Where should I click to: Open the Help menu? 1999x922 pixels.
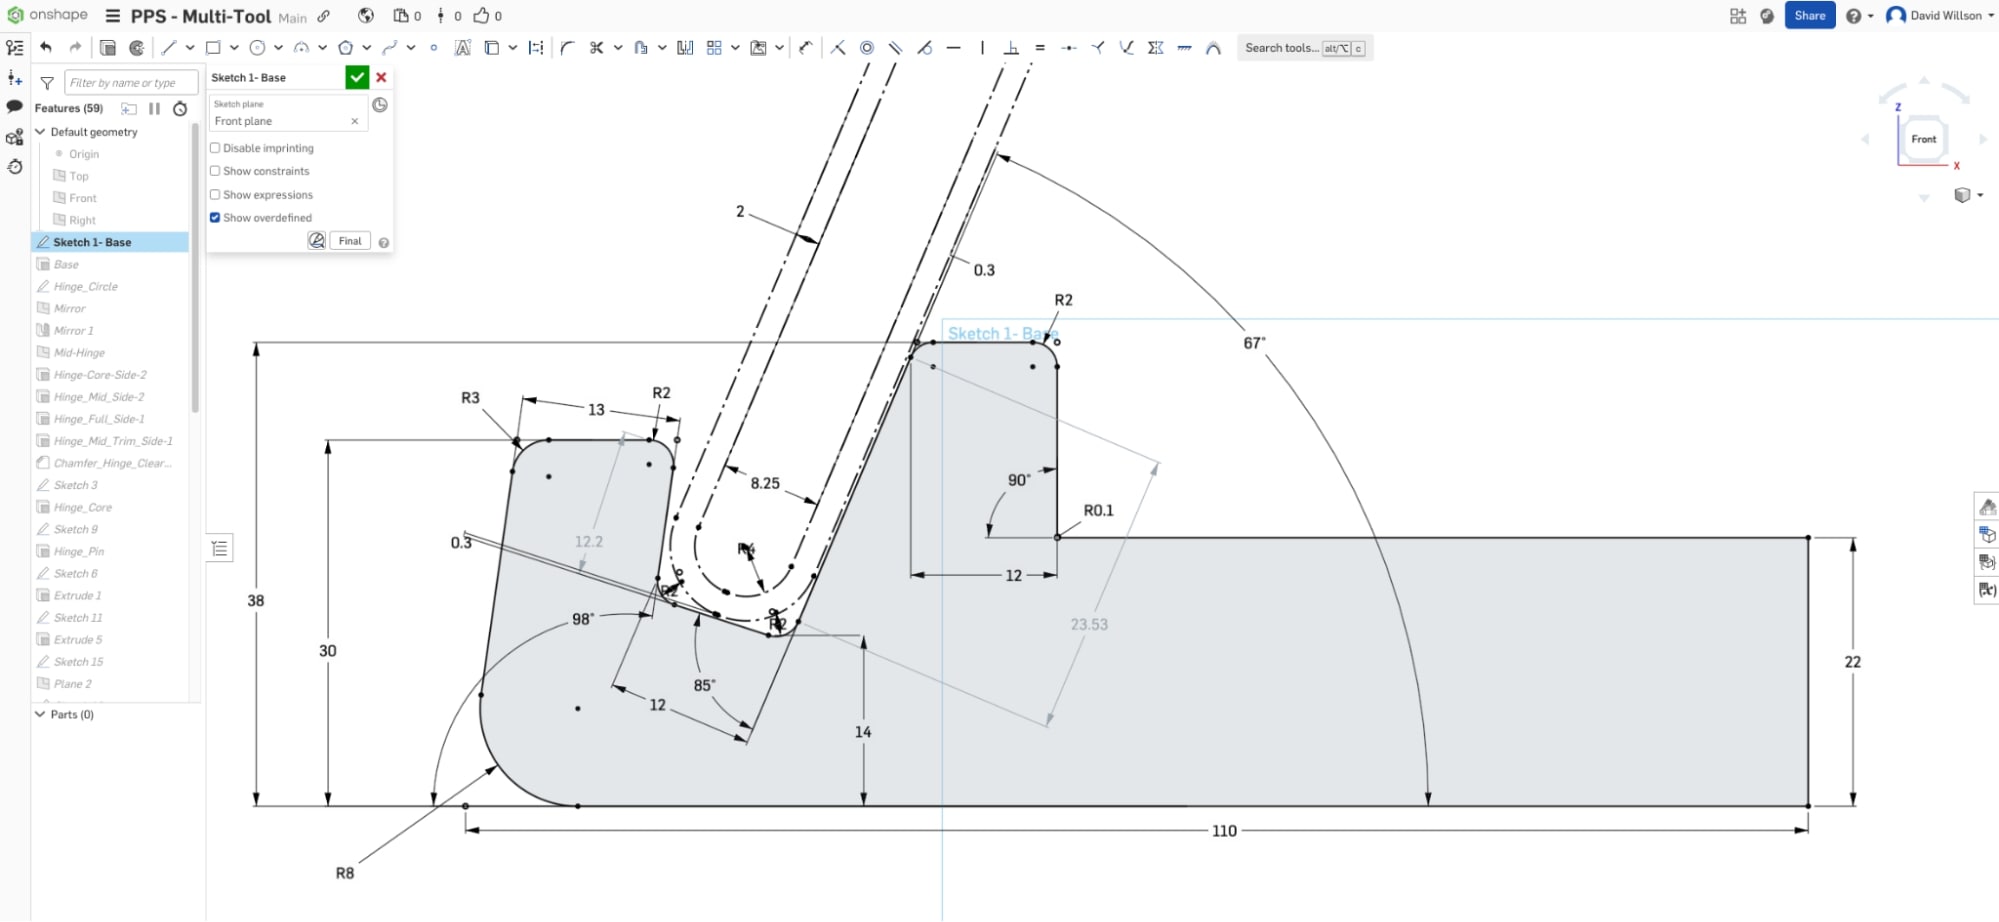point(1859,16)
